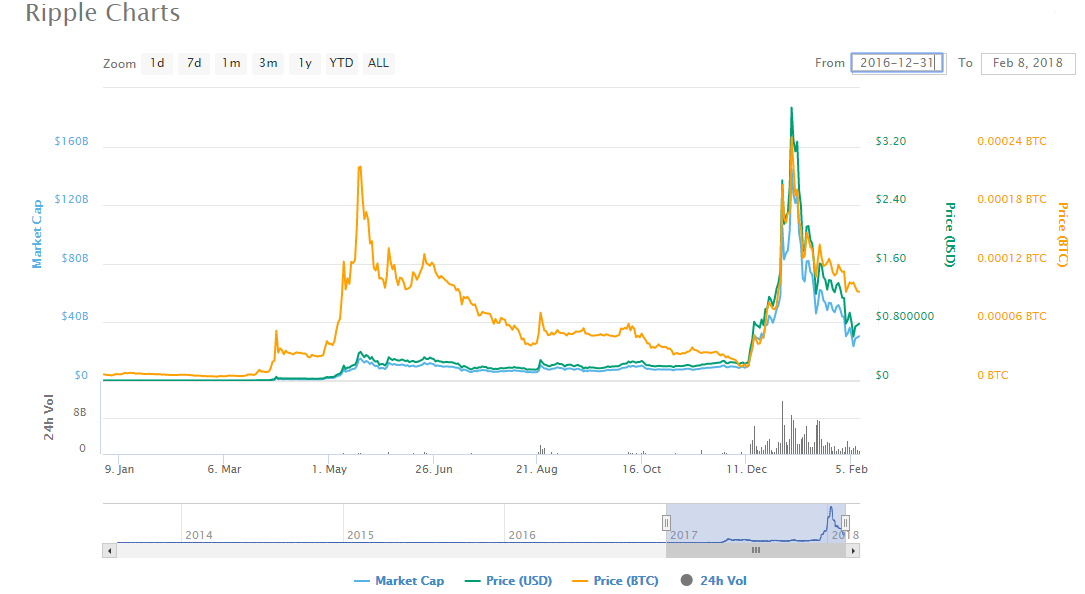Click the To date field

pyautogui.click(x=1028, y=63)
